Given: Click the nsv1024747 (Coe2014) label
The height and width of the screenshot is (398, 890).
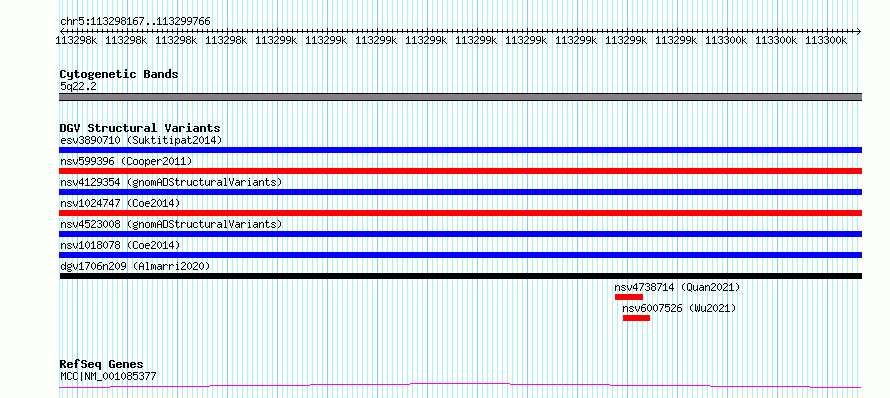Looking at the screenshot, I should click(120, 203).
